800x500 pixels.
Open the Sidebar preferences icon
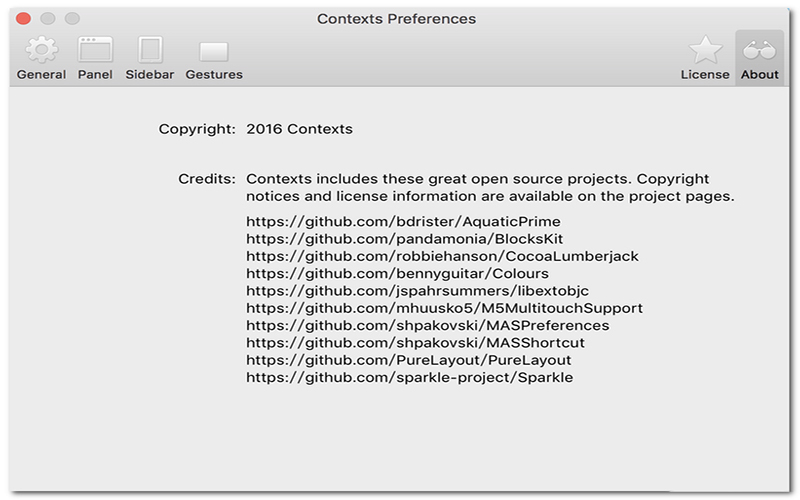(x=150, y=50)
